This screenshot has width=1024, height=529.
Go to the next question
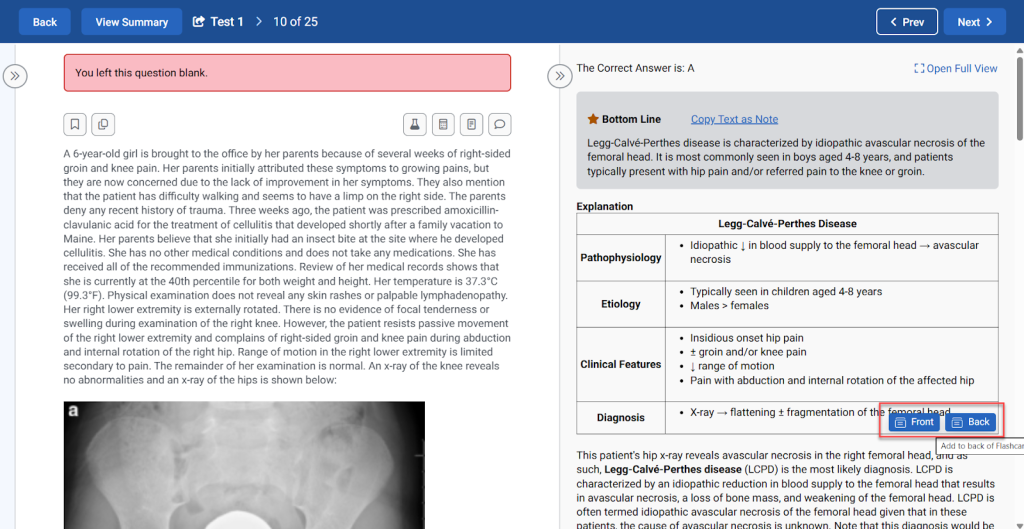pyautogui.click(x=974, y=22)
